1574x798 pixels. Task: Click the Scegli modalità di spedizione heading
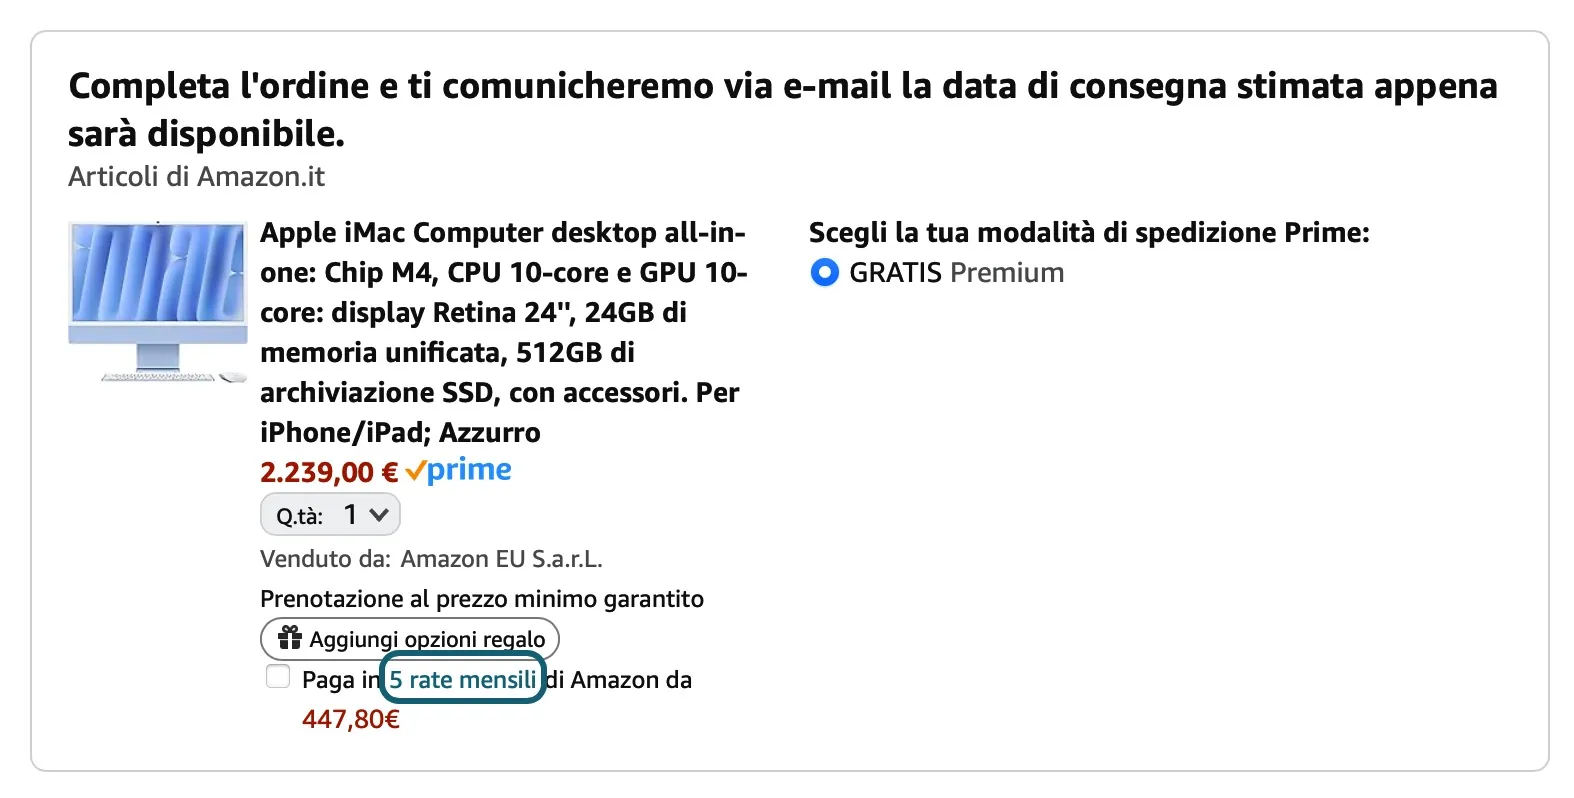coord(1089,233)
